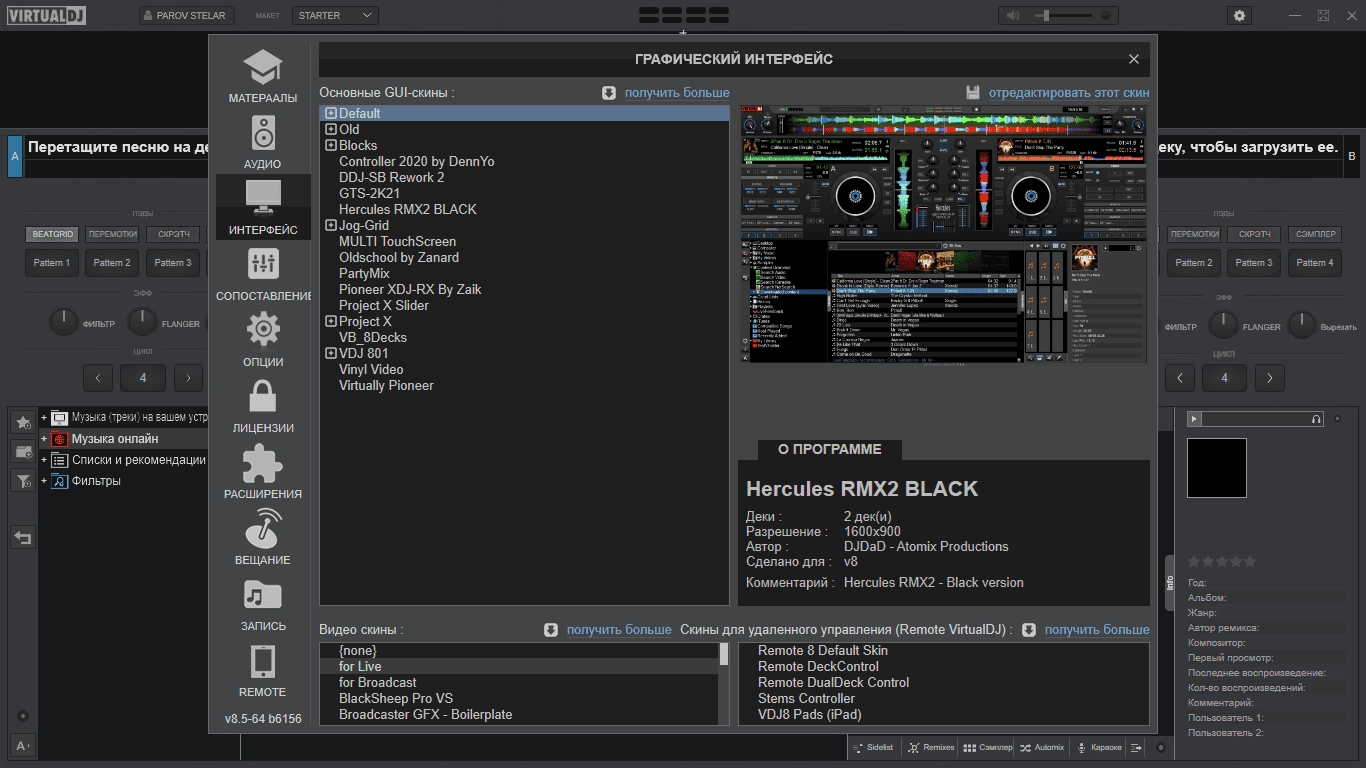Click the download icon for GUI skins
This screenshot has height=768, width=1366.
point(609,93)
